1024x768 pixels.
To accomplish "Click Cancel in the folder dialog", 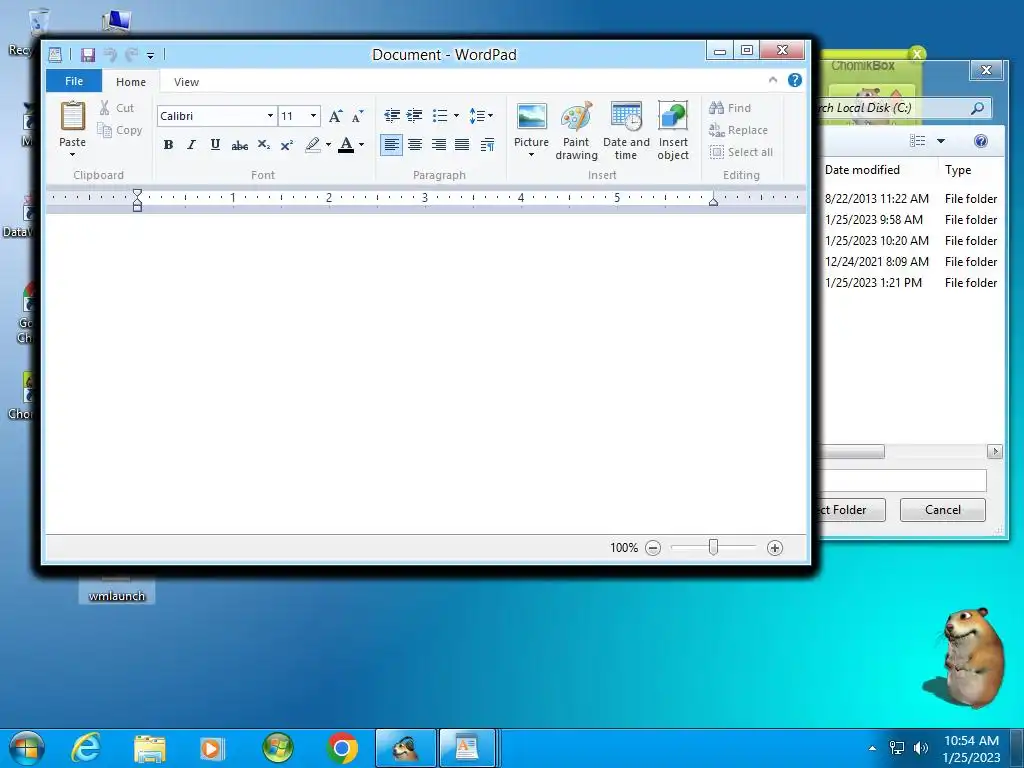I will 942,510.
